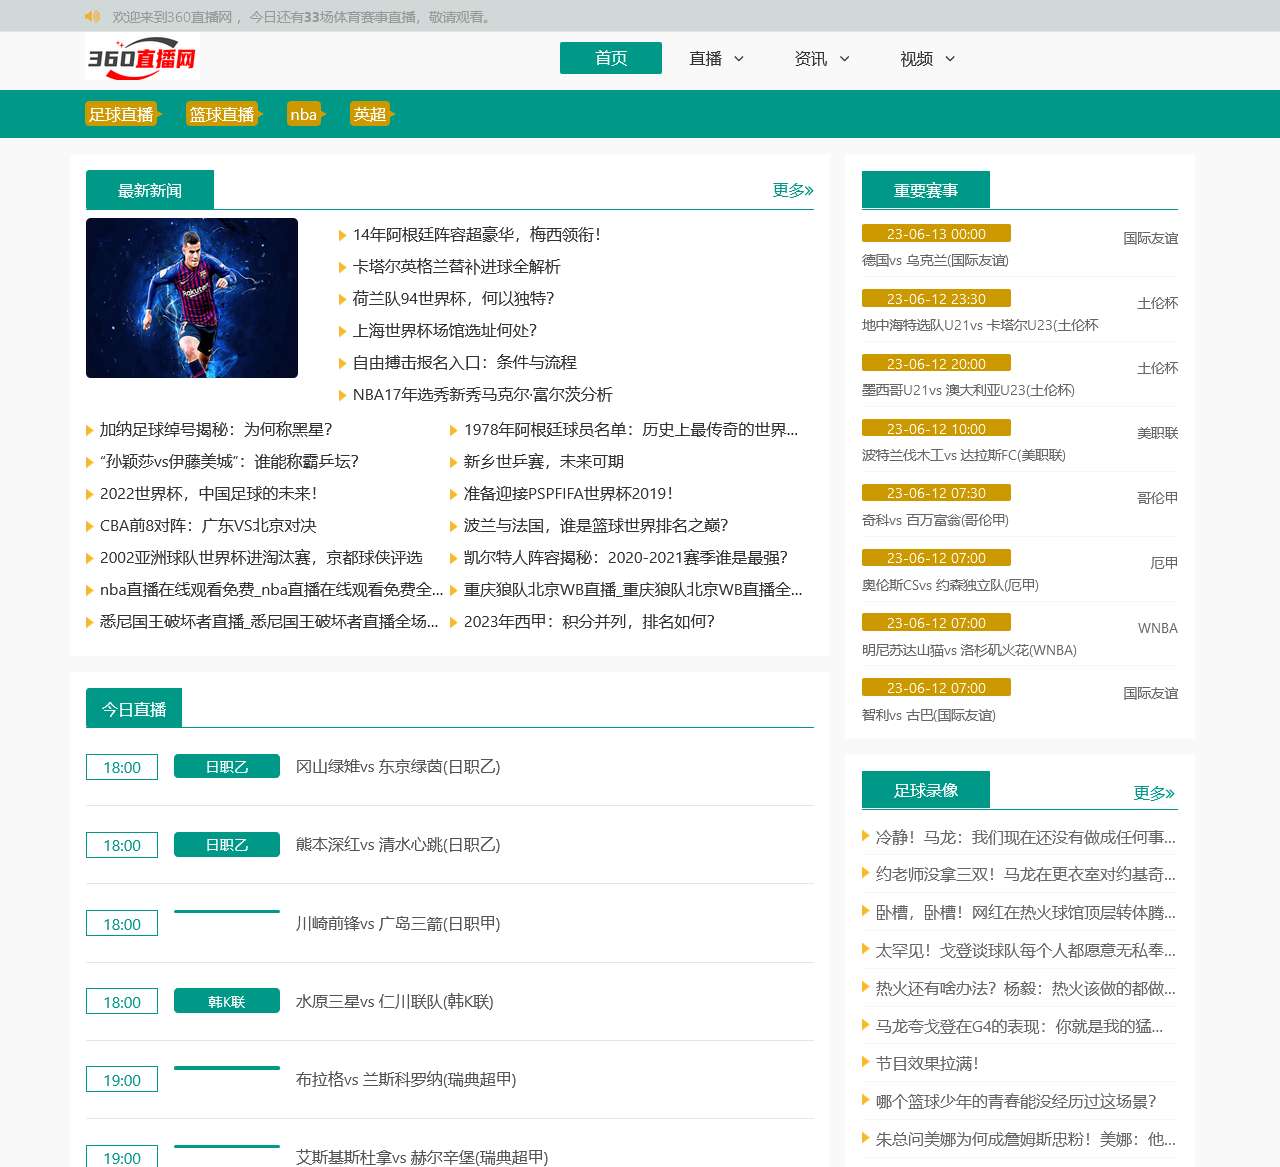Read 14年阿根廷阵容超豪华 news article
The image size is (1280, 1167).
tap(476, 235)
